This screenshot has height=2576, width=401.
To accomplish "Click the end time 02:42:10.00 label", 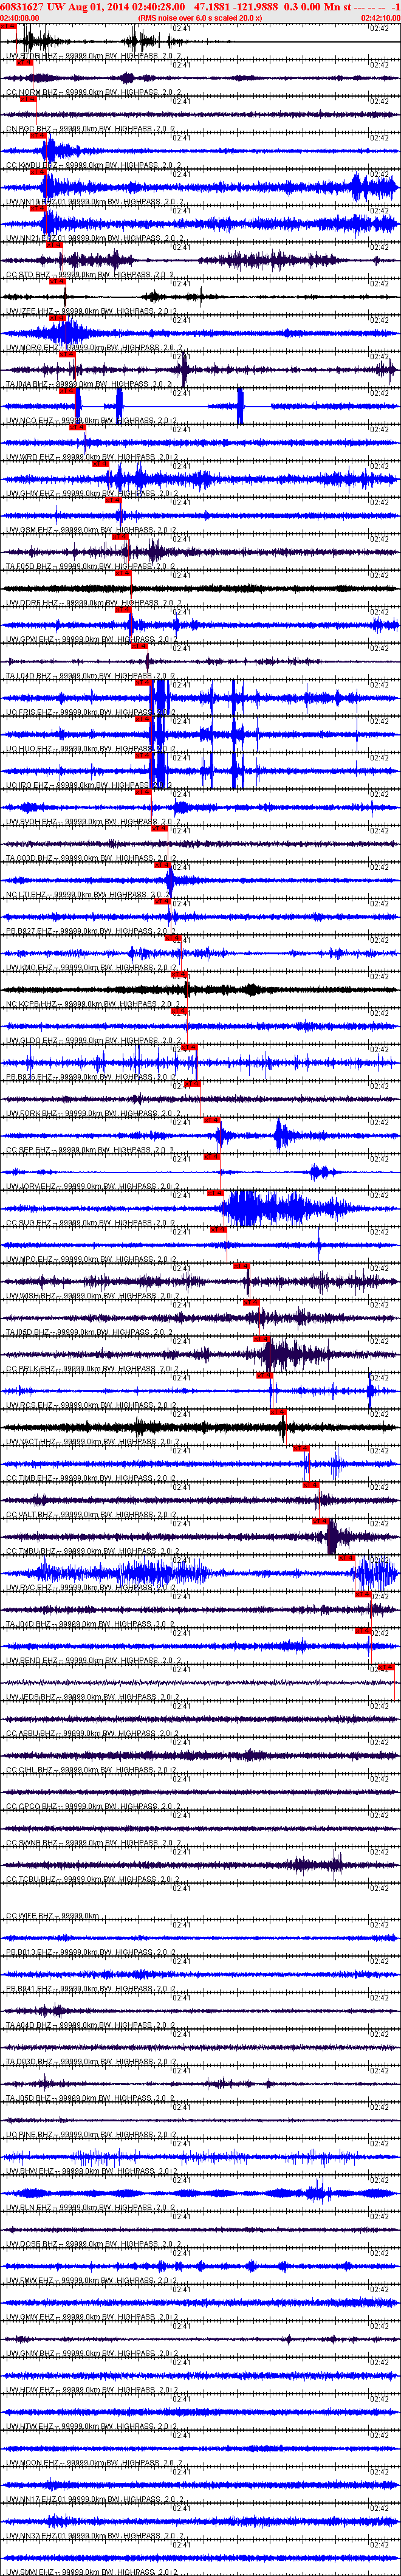I will pyautogui.click(x=380, y=18).
